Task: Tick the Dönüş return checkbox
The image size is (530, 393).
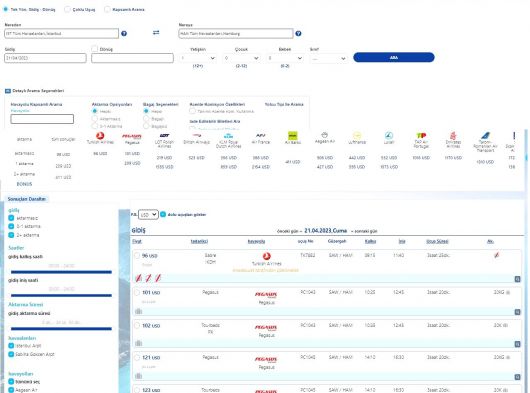Action: tap(95, 49)
